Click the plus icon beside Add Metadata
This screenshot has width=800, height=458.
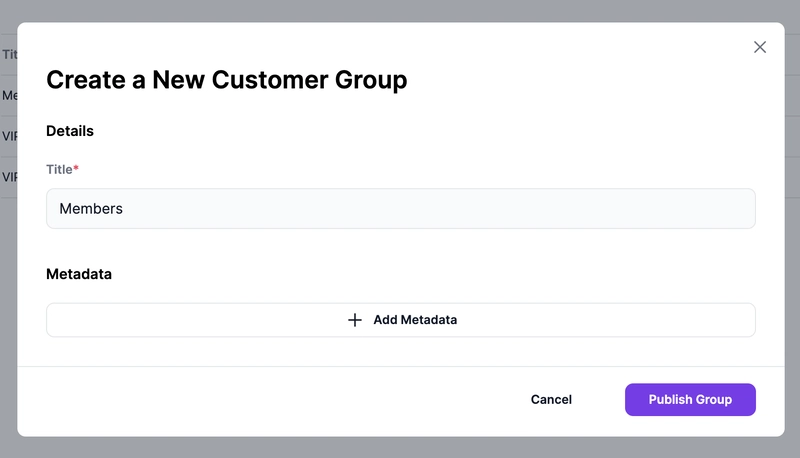click(355, 320)
